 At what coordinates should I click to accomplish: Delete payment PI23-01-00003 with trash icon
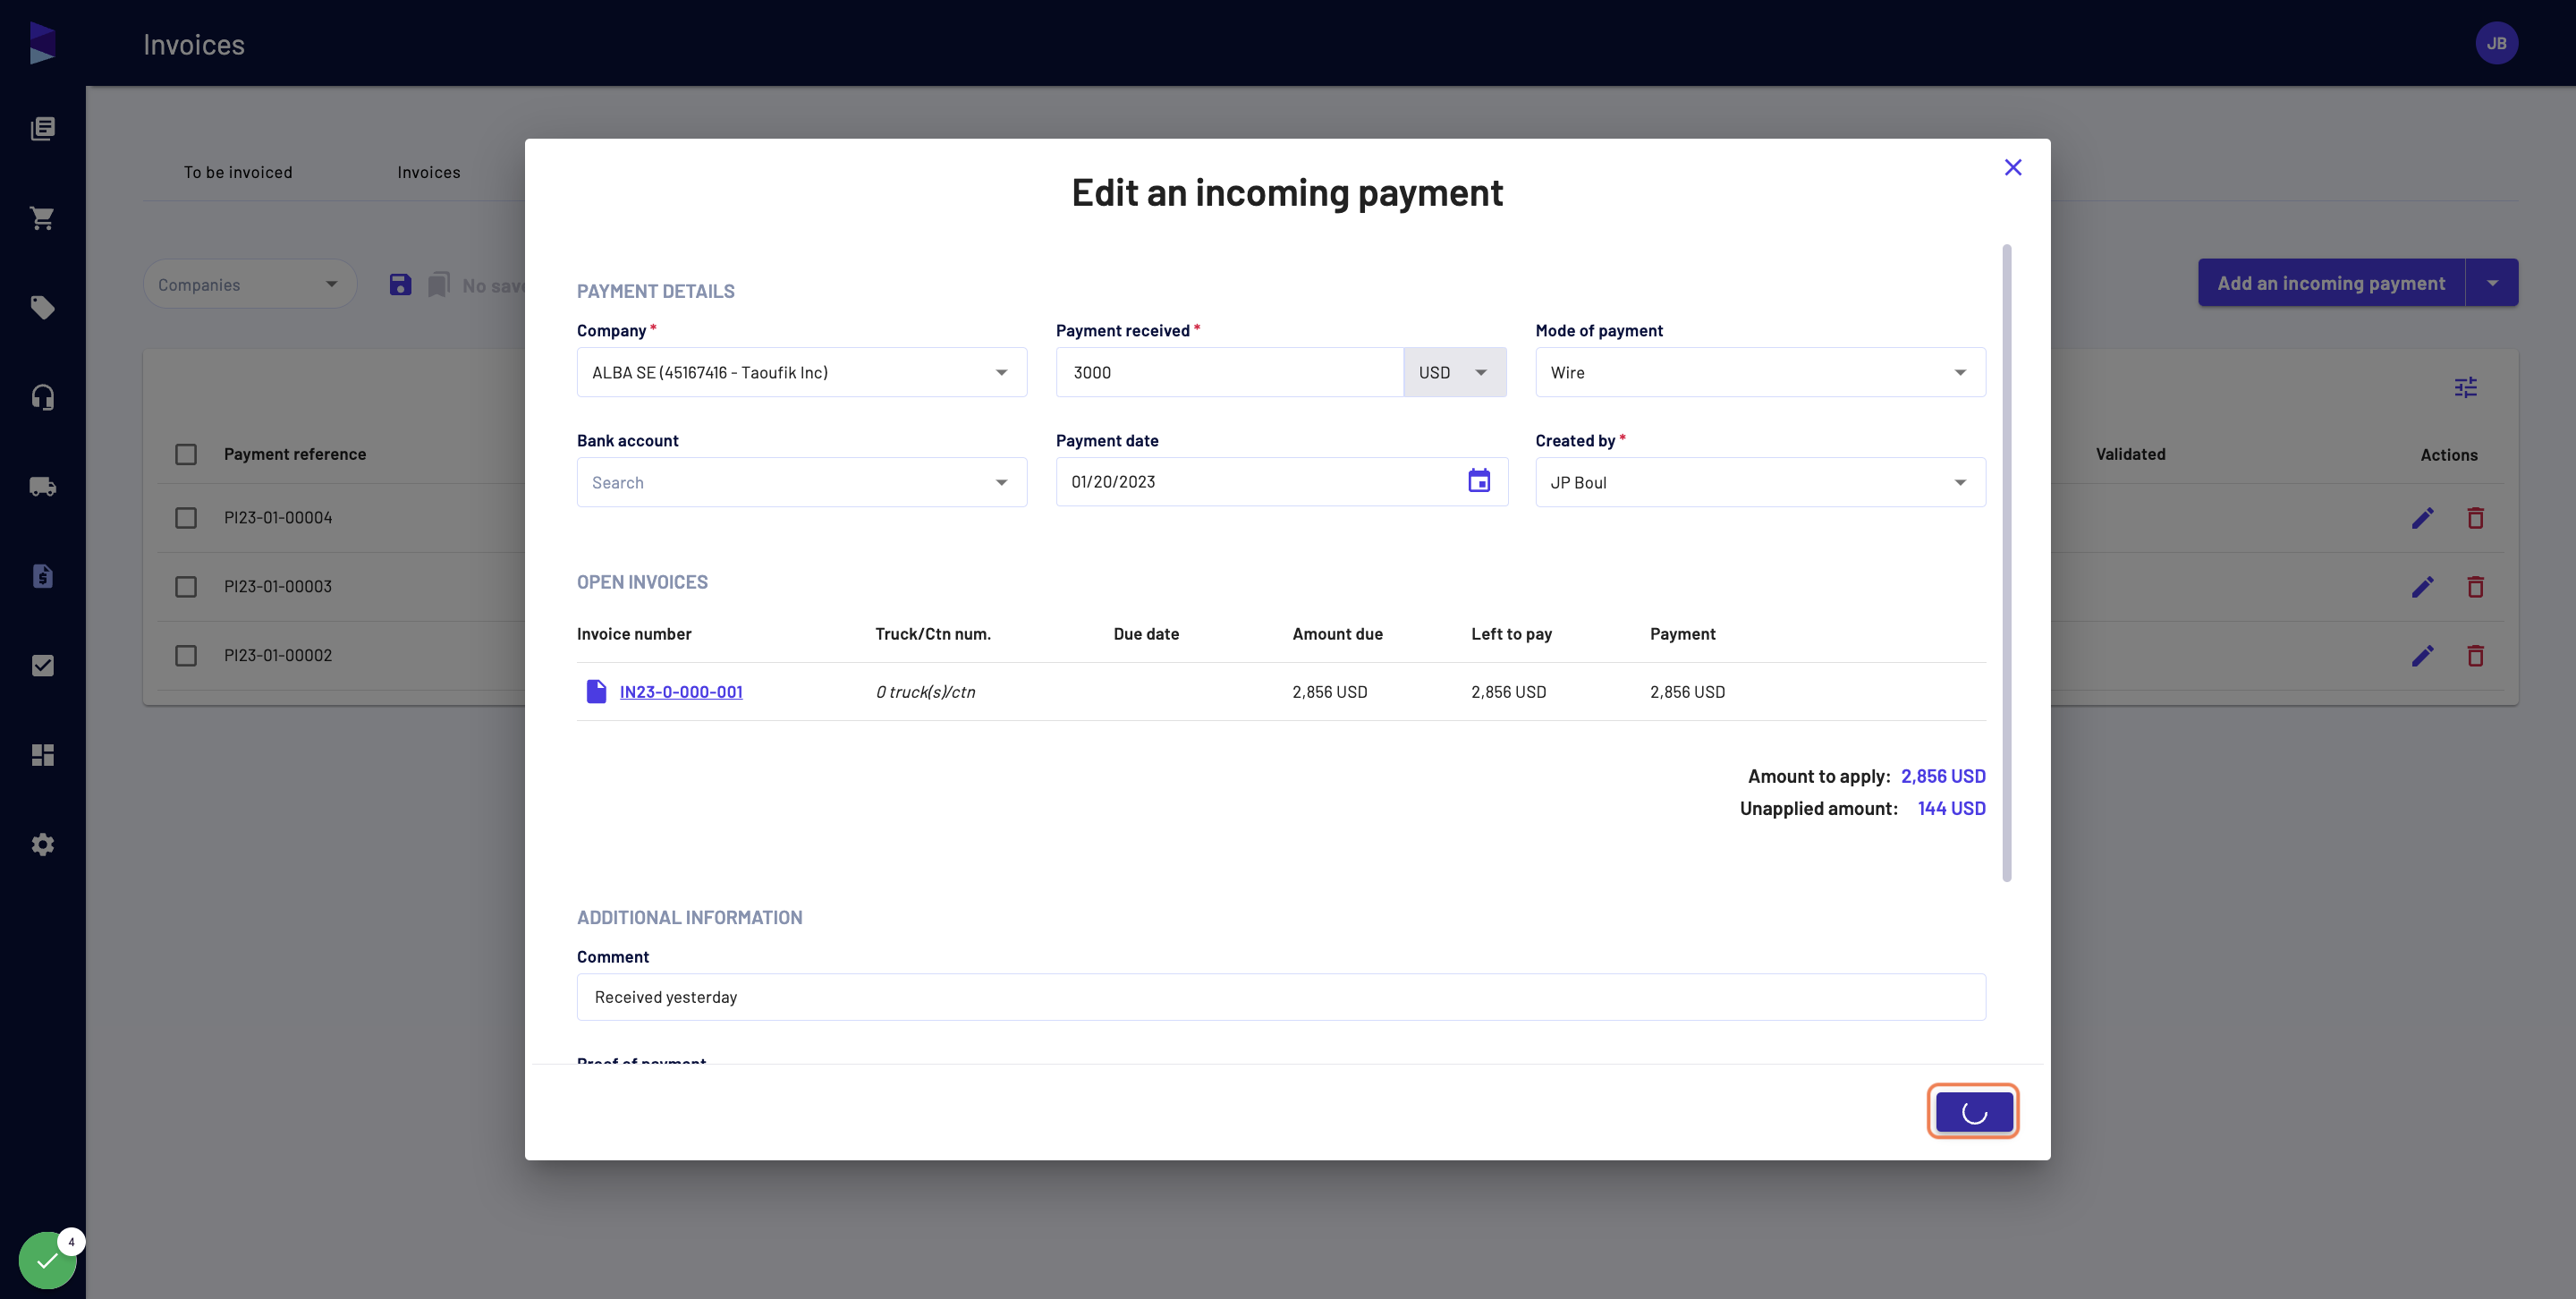tap(2475, 587)
